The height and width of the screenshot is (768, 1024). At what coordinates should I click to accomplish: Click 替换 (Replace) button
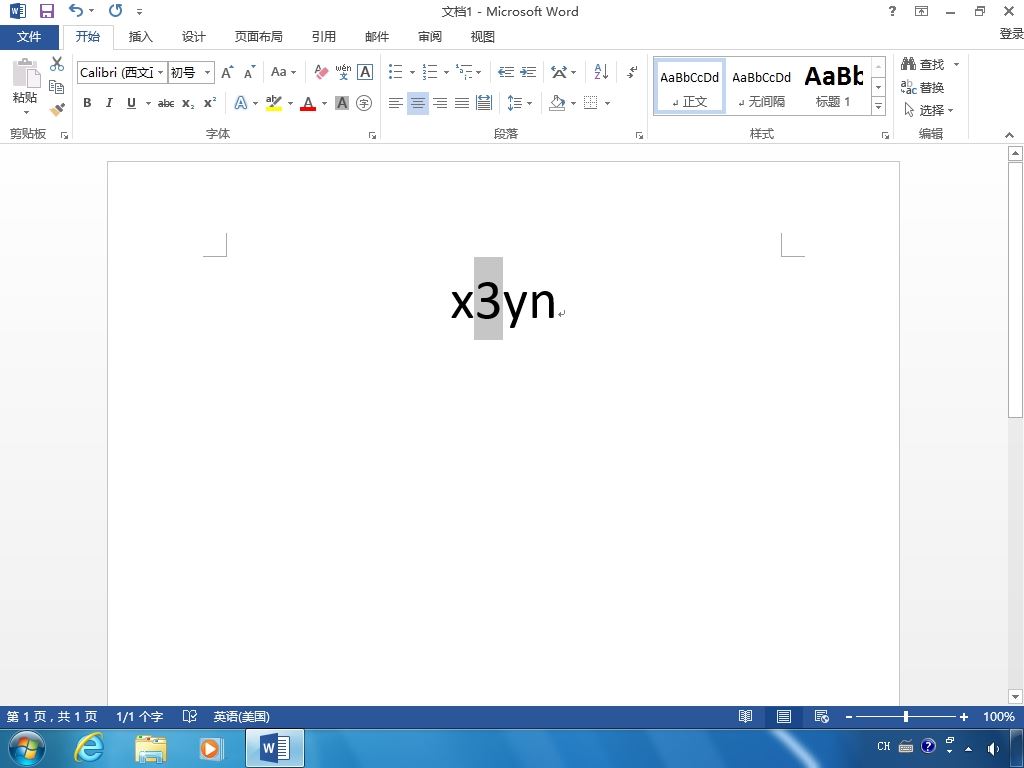tap(923, 87)
